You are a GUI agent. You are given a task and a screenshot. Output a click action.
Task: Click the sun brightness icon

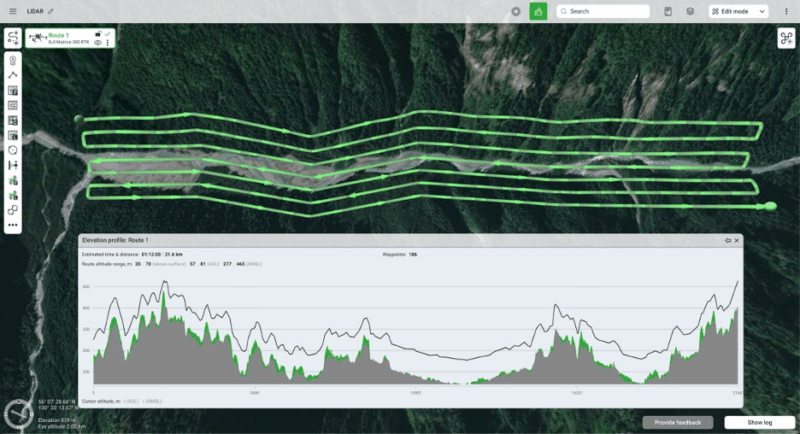(515, 11)
